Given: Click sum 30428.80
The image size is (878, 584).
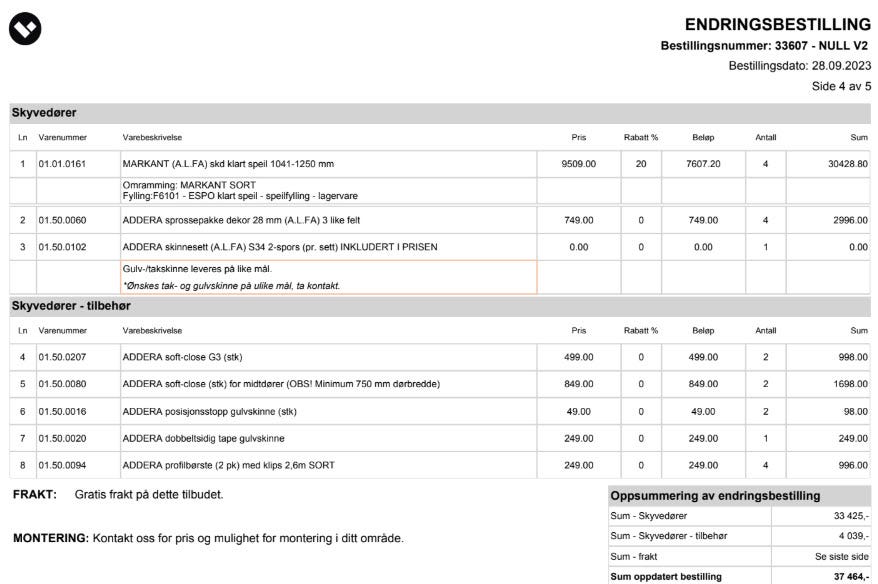Looking at the screenshot, I should [848, 164].
